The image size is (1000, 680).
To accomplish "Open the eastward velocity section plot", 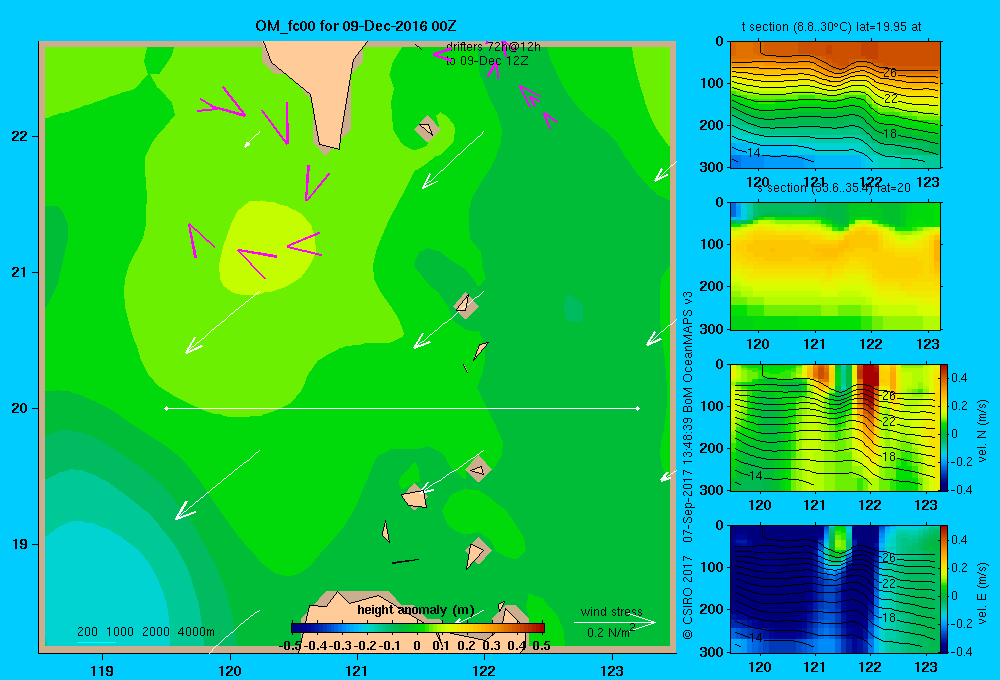I will click(835, 589).
